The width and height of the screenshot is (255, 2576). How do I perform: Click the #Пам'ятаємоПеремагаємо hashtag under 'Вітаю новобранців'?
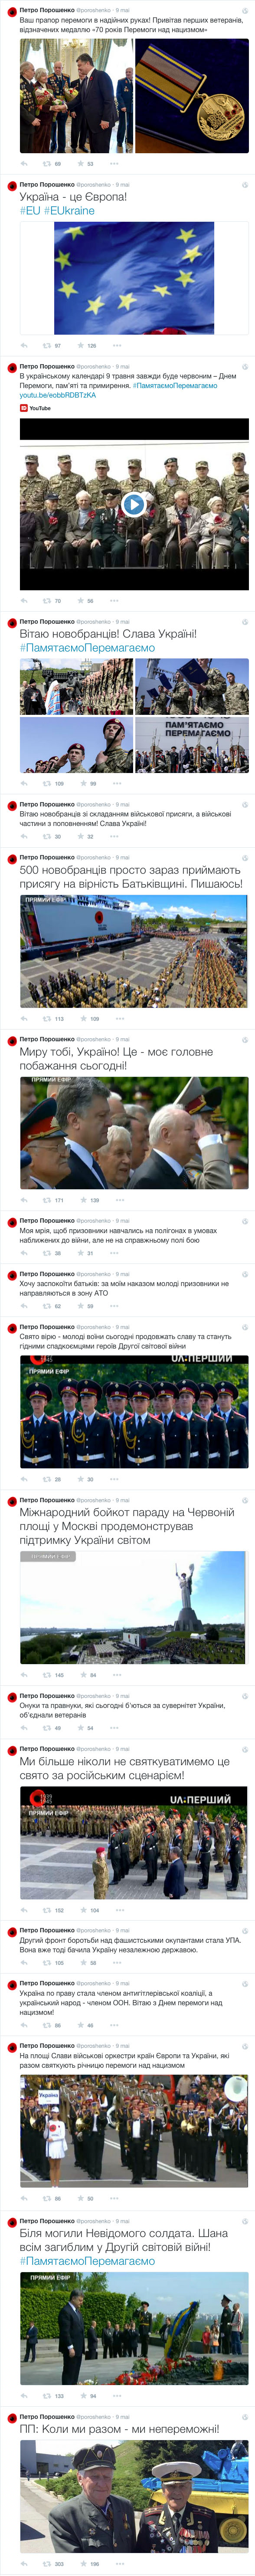pyautogui.click(x=88, y=648)
